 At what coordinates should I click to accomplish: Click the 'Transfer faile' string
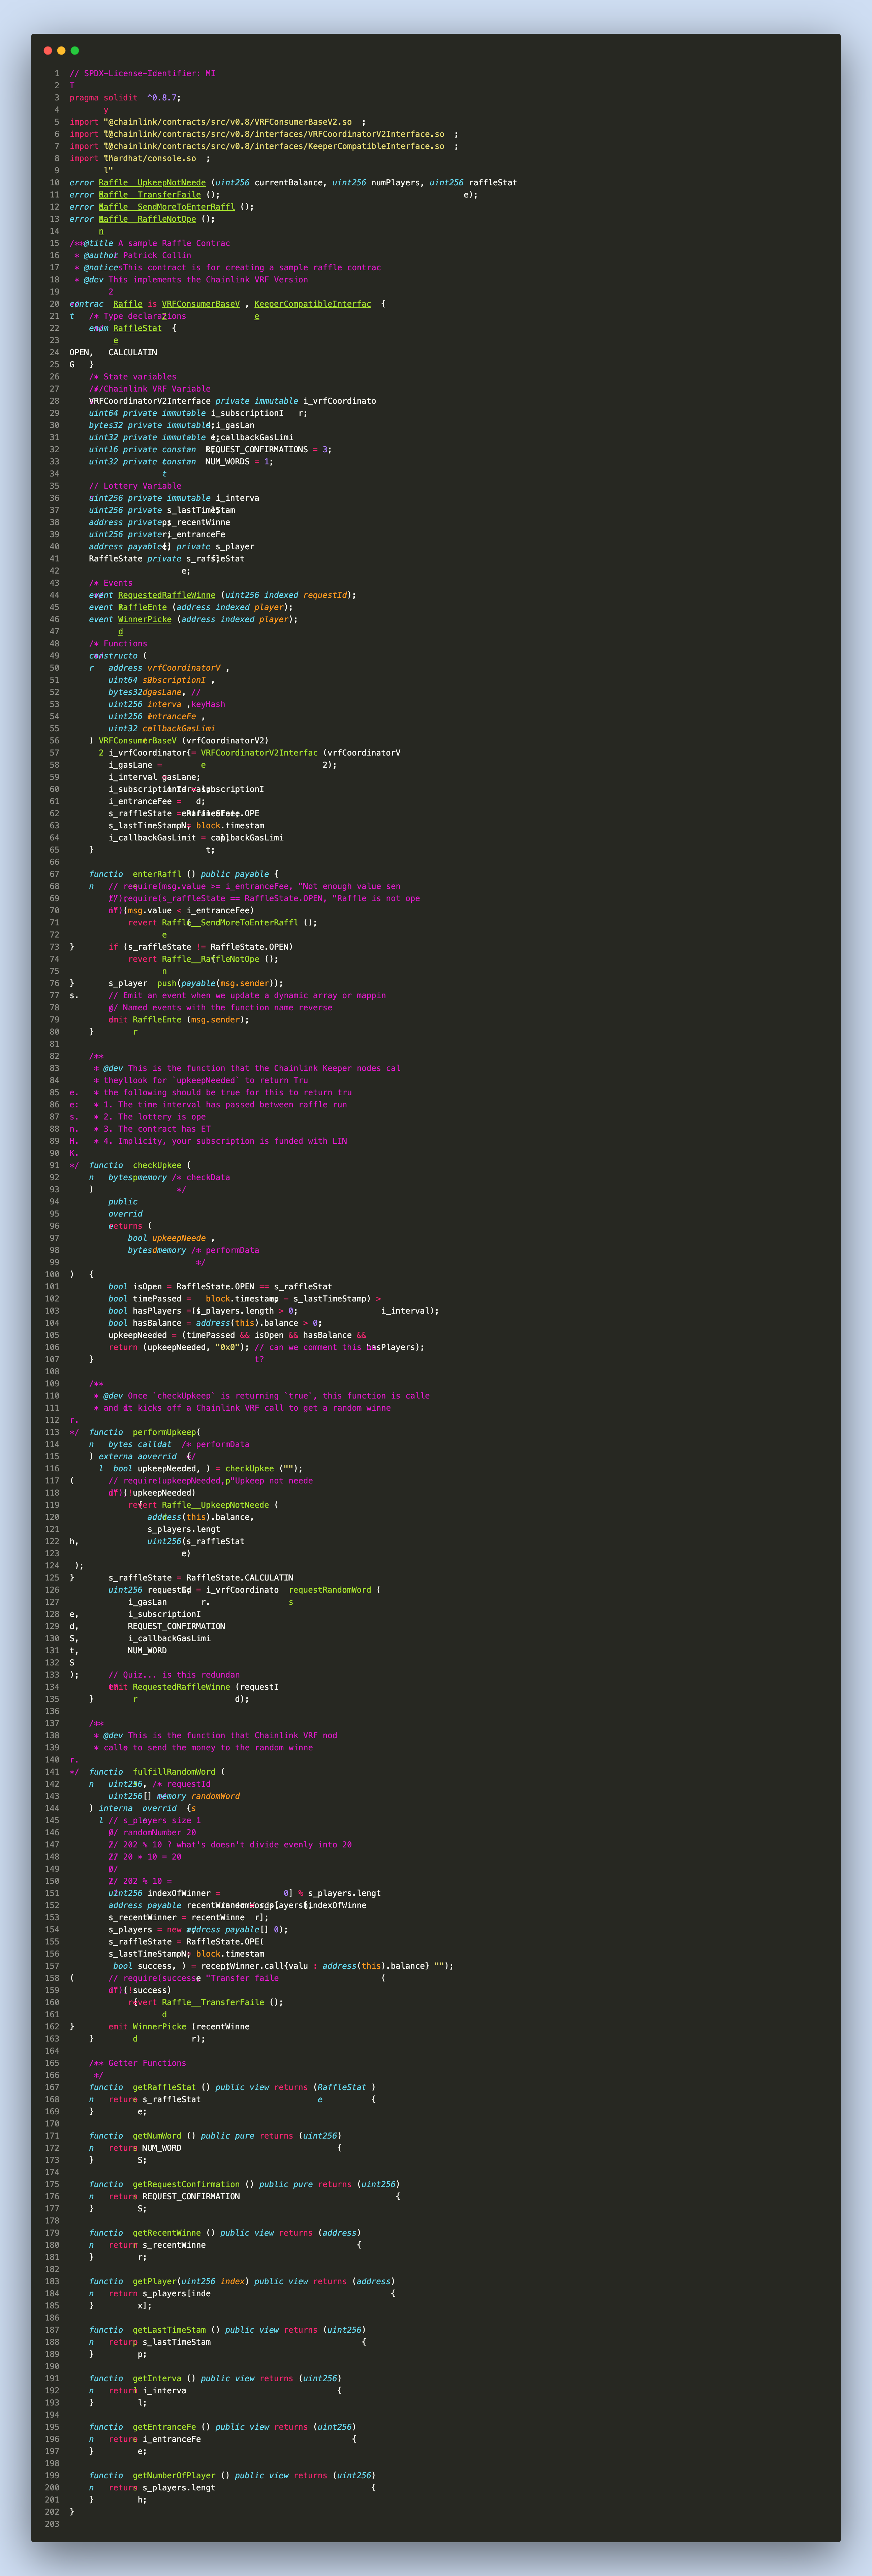[x=242, y=1978]
